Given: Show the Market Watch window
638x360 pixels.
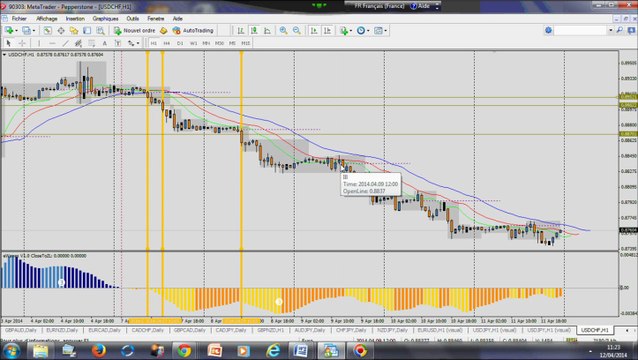Looking at the screenshot, I should coord(48,31).
